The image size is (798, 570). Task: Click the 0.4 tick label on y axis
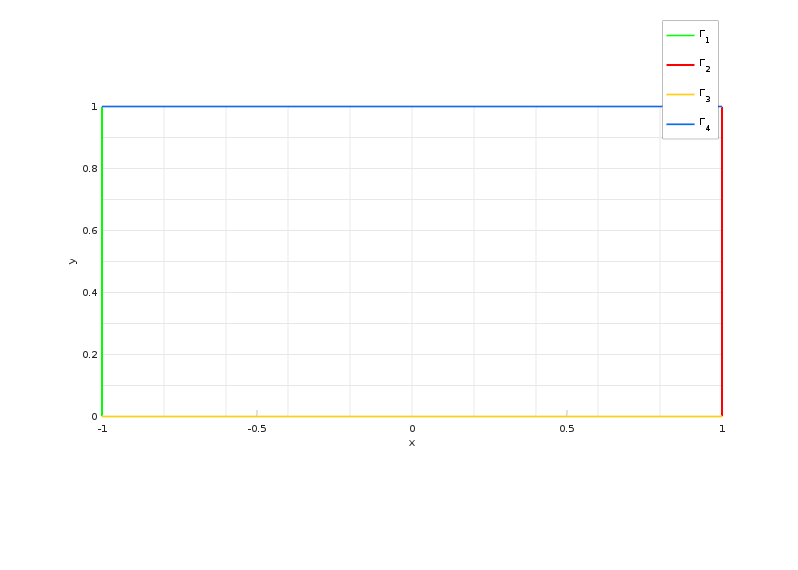coord(90,293)
